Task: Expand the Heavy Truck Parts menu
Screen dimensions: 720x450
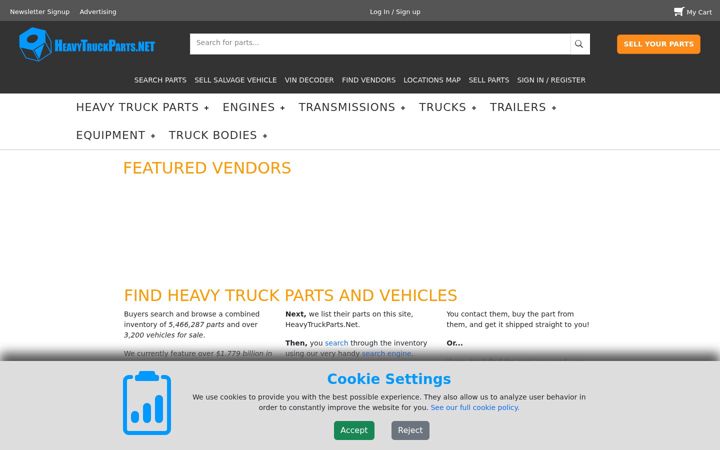Action: coord(142,107)
